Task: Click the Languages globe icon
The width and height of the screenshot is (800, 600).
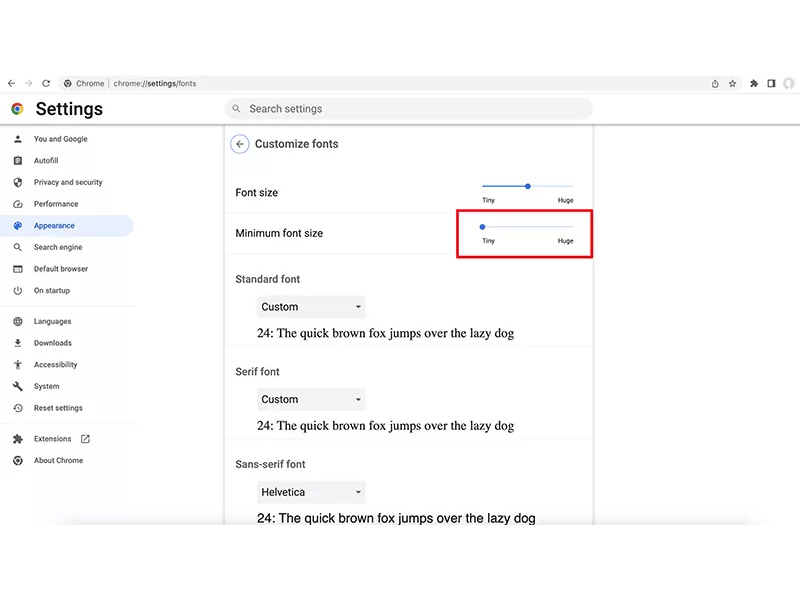Action: [x=18, y=321]
